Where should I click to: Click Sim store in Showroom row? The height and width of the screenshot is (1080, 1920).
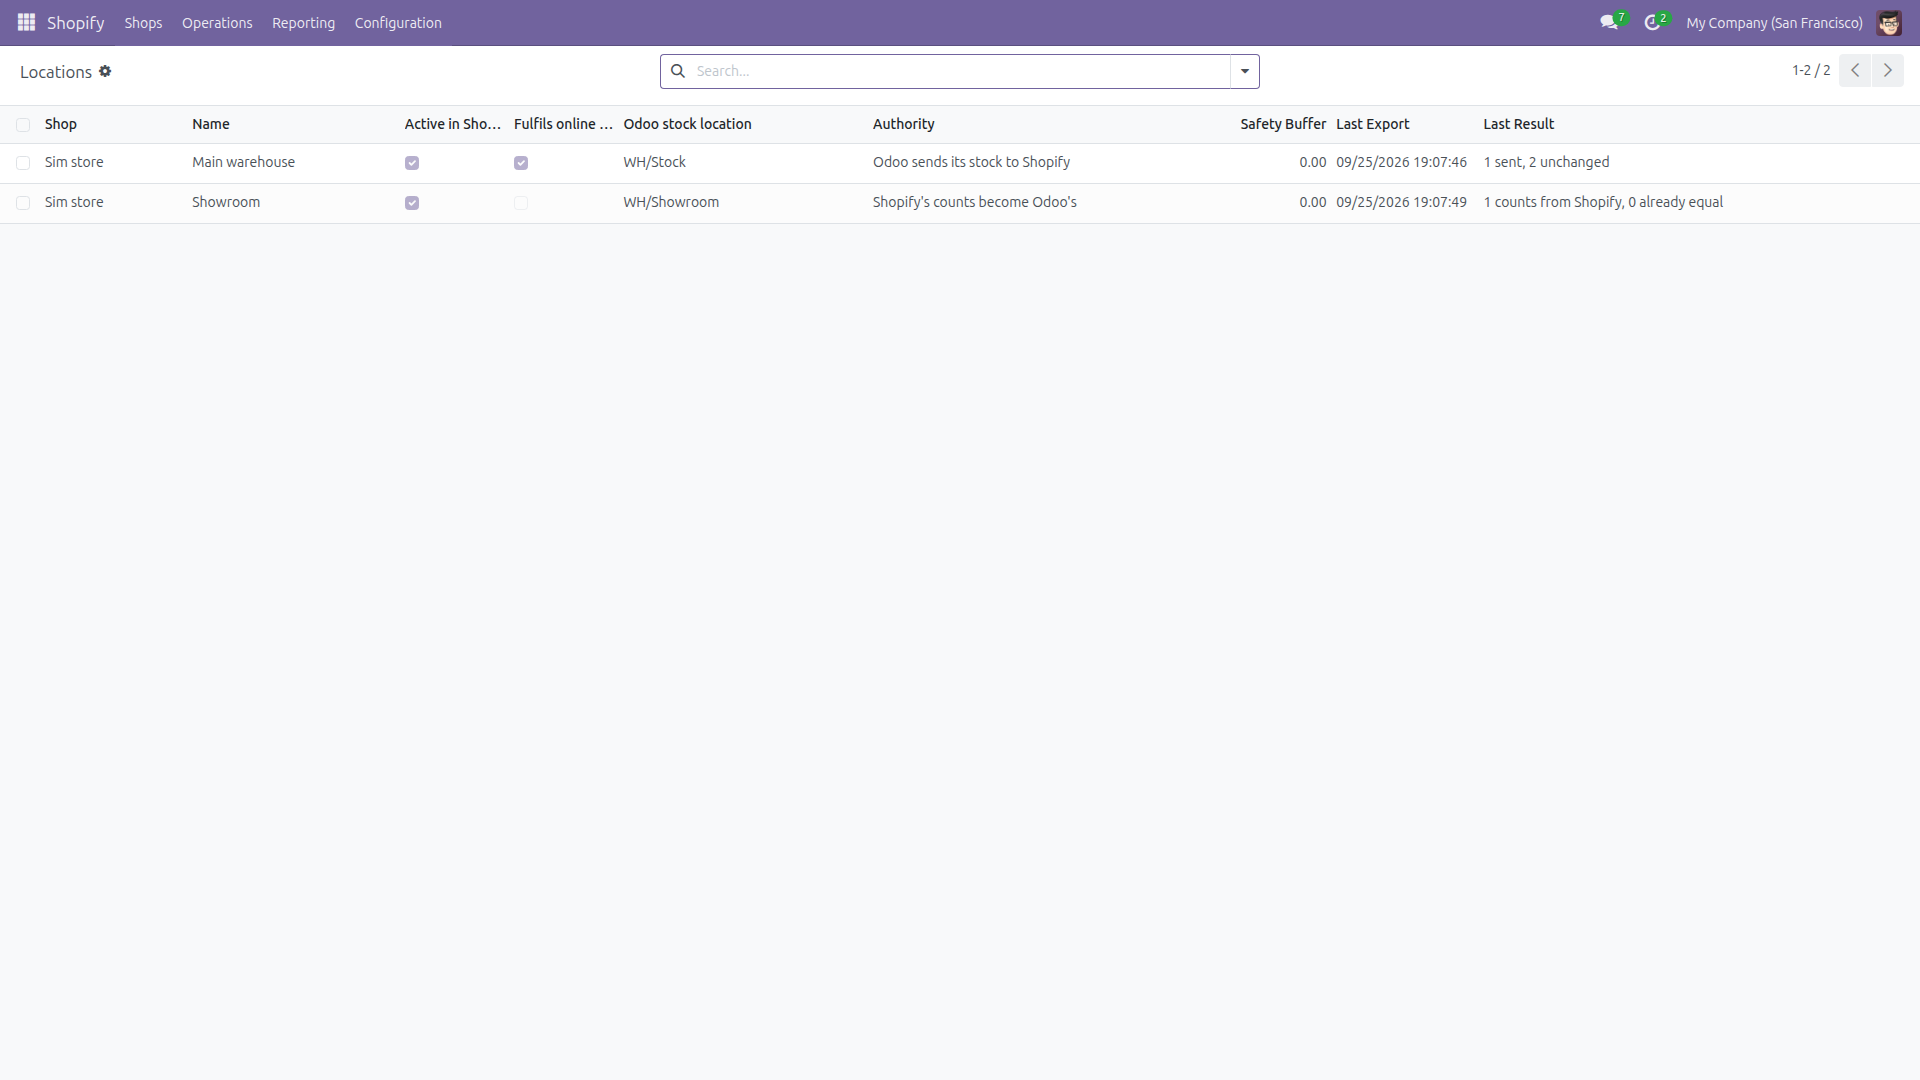coord(74,202)
